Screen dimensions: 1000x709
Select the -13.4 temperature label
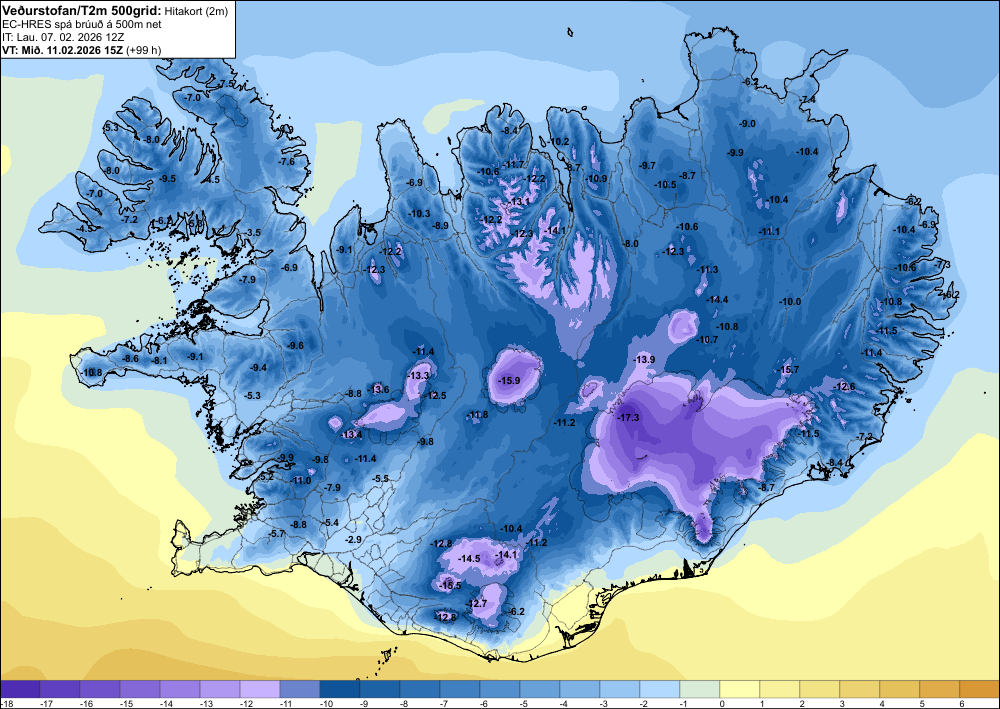pos(351,435)
